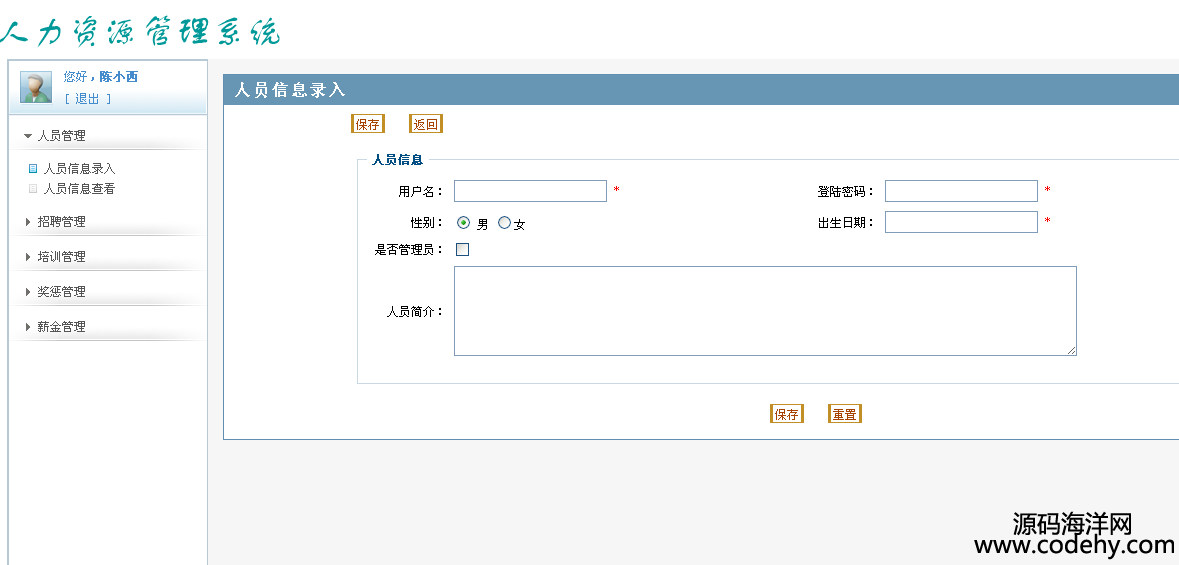
Task: Open the 人员信息录入 menu item
Action: pos(79,169)
